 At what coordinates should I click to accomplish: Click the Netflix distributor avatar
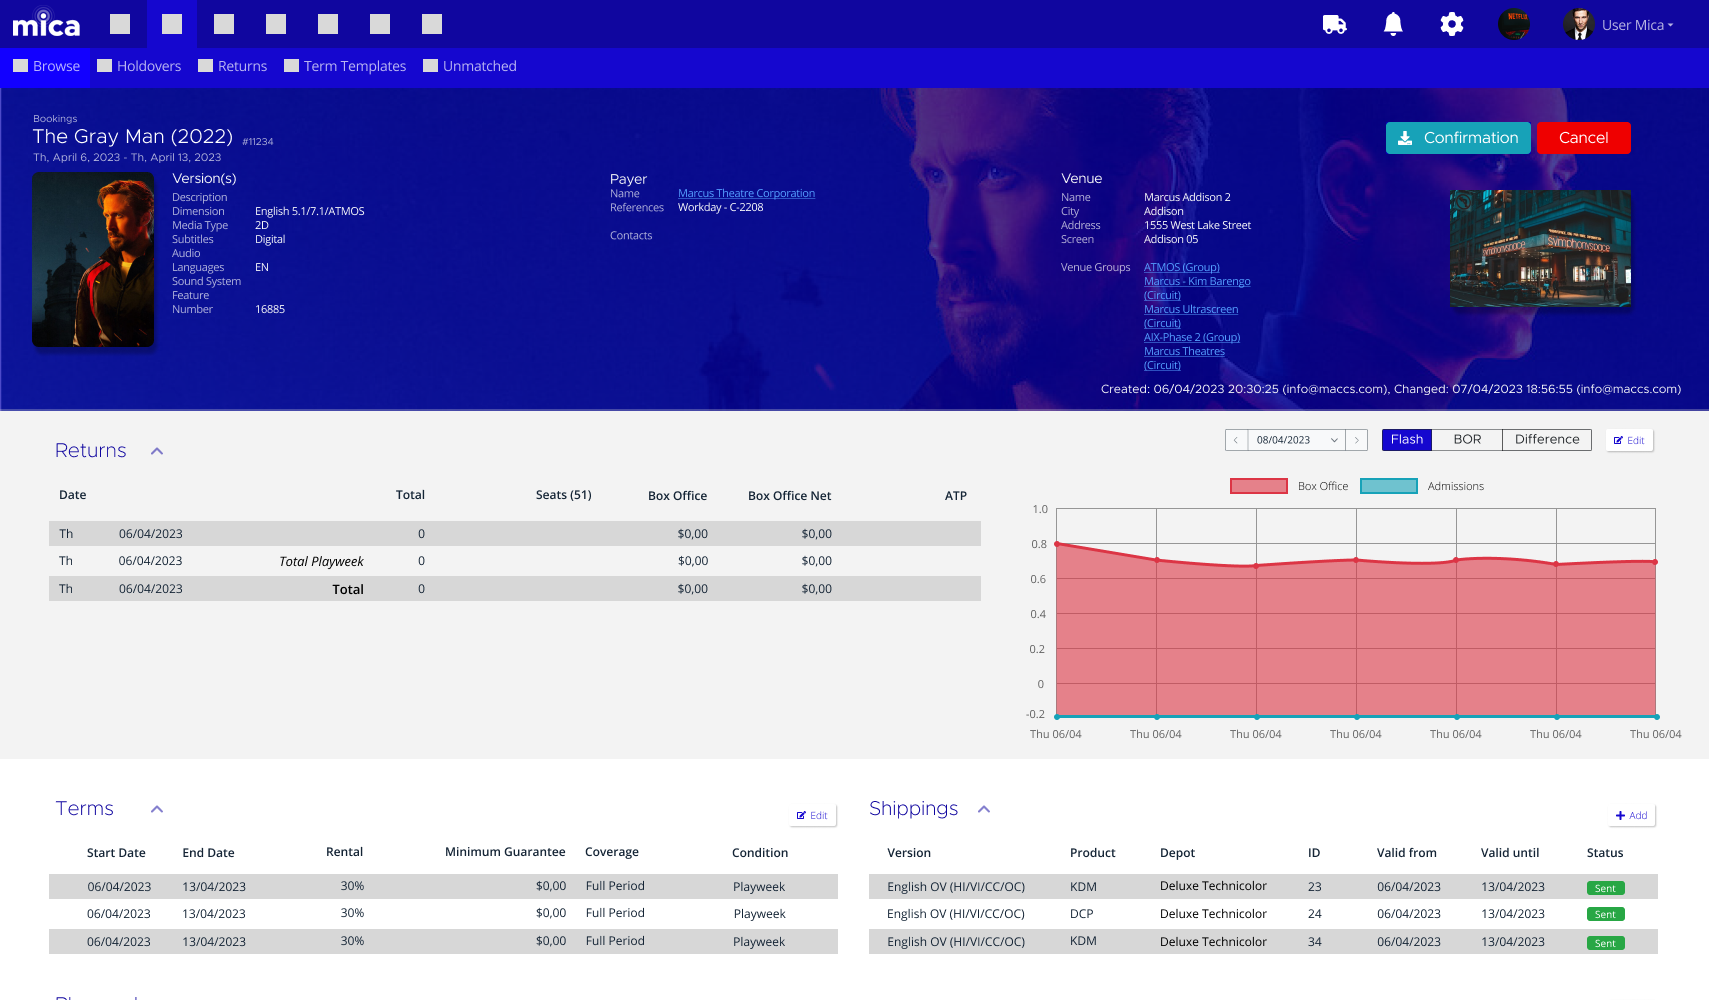(x=1514, y=24)
